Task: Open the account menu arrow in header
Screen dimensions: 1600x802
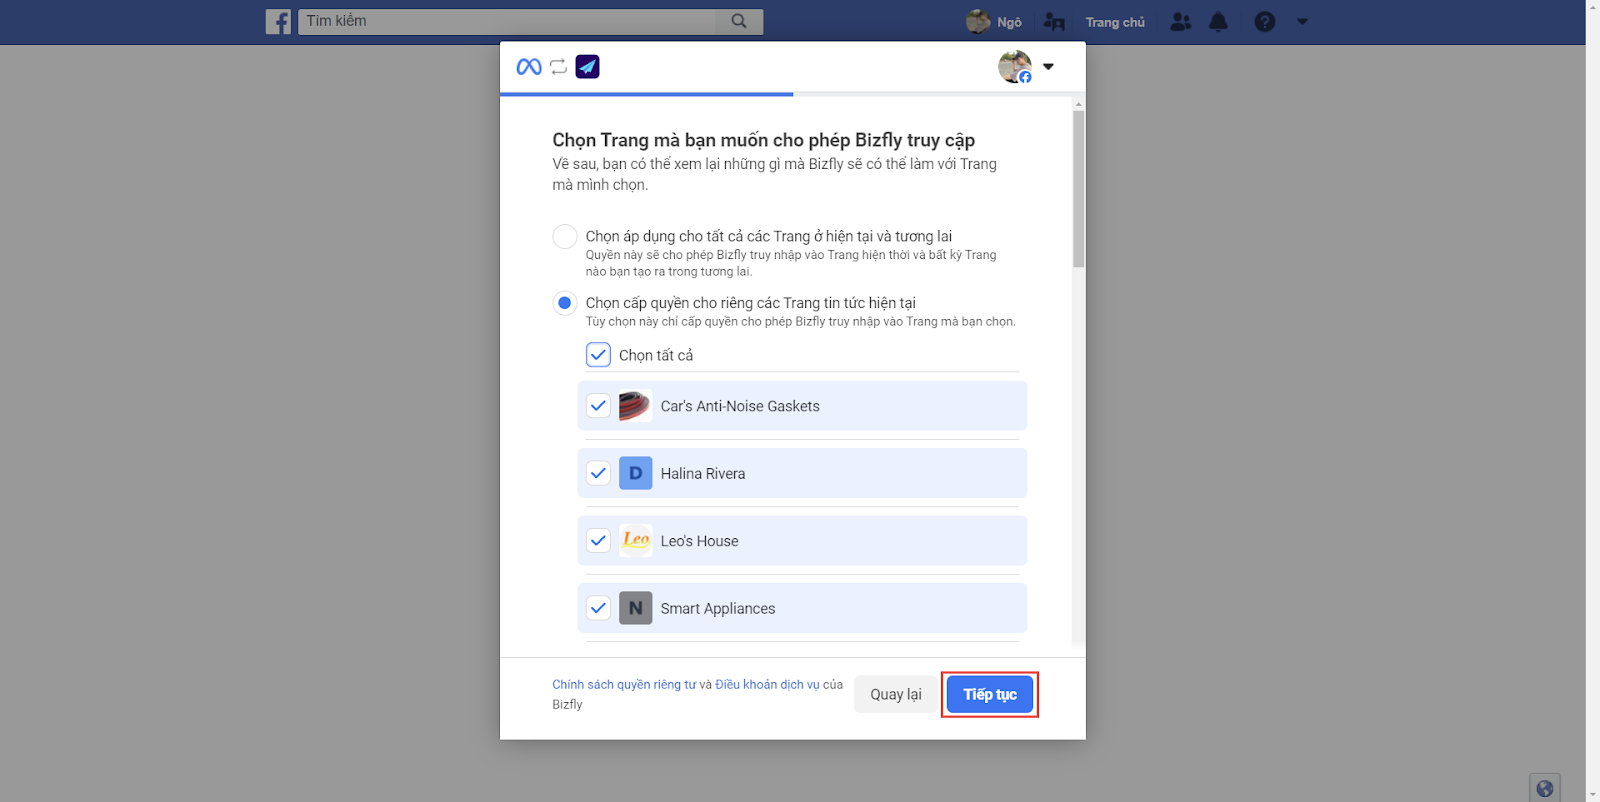Action: click(x=1302, y=21)
